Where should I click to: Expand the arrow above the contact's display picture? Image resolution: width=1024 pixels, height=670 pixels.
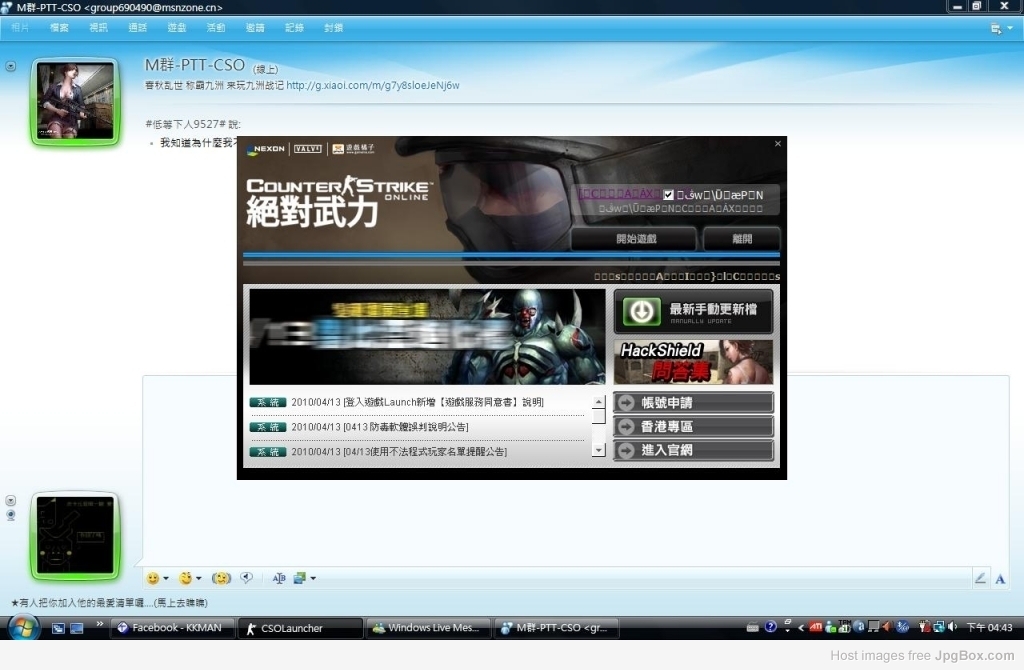[x=11, y=67]
